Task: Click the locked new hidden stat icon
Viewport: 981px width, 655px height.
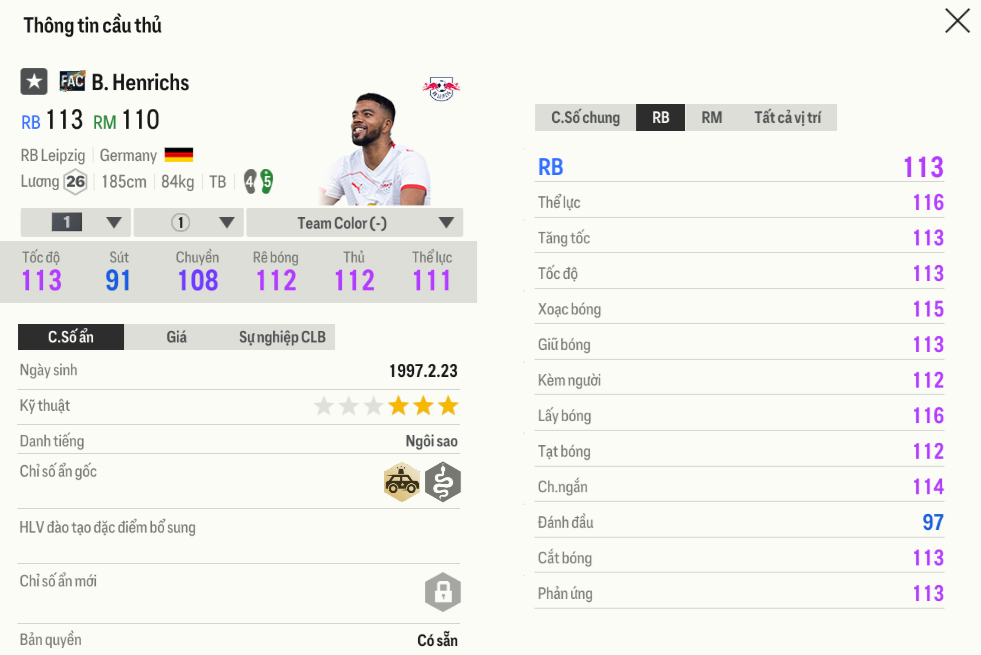Action: (442, 592)
